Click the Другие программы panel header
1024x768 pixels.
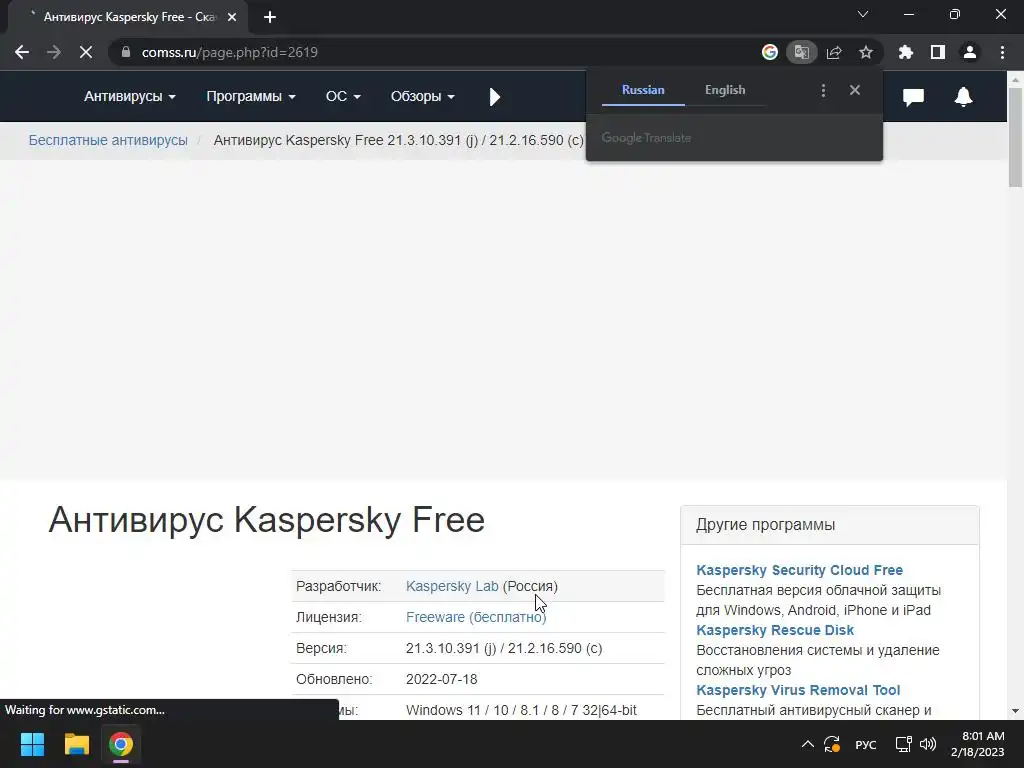pos(829,525)
